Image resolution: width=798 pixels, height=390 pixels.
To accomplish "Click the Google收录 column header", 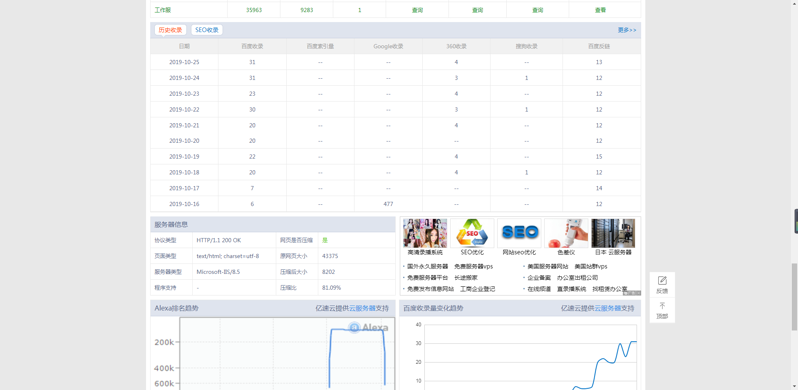I will click(388, 46).
